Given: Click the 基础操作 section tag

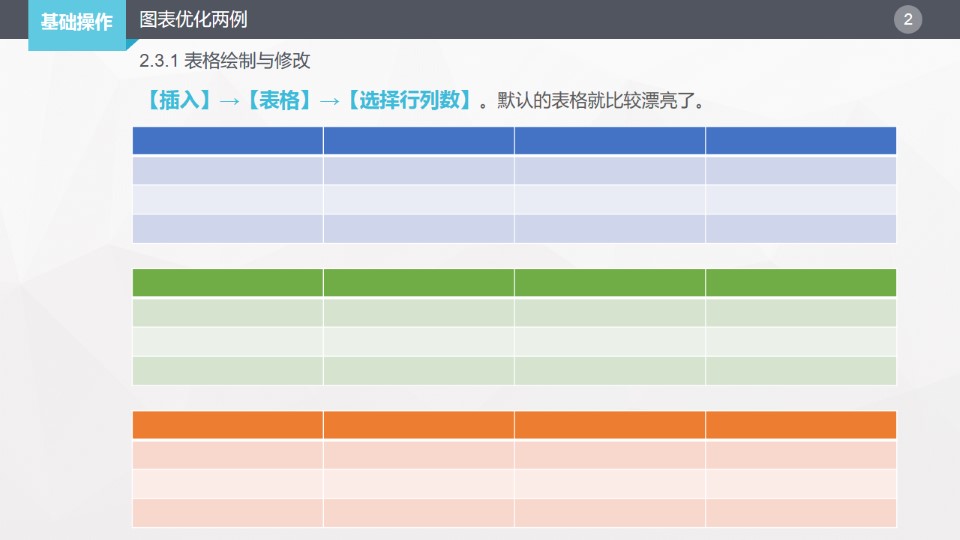Looking at the screenshot, I should click(x=76, y=22).
